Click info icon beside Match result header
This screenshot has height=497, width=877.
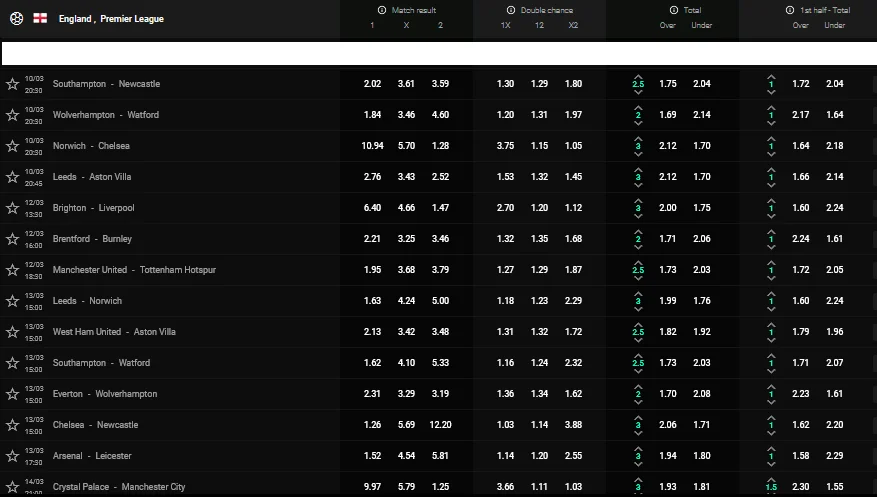382,10
